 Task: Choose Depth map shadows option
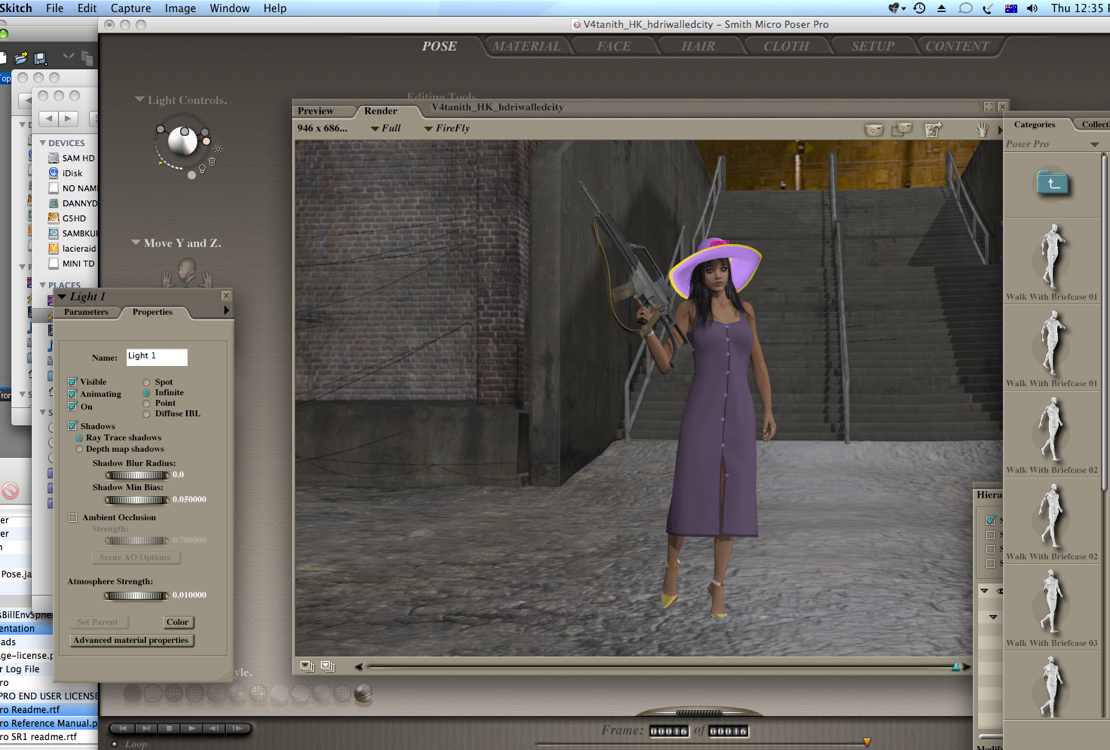click(x=79, y=449)
